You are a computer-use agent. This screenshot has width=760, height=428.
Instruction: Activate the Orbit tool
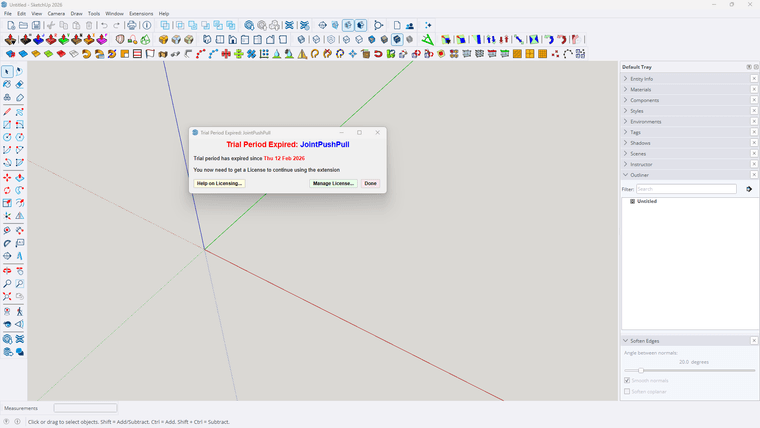coord(7,271)
